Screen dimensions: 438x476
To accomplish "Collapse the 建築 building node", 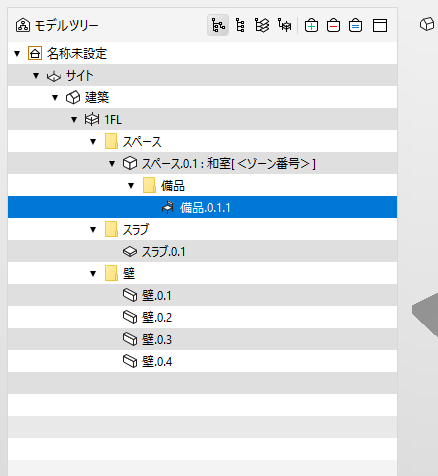I will (x=55, y=98).
